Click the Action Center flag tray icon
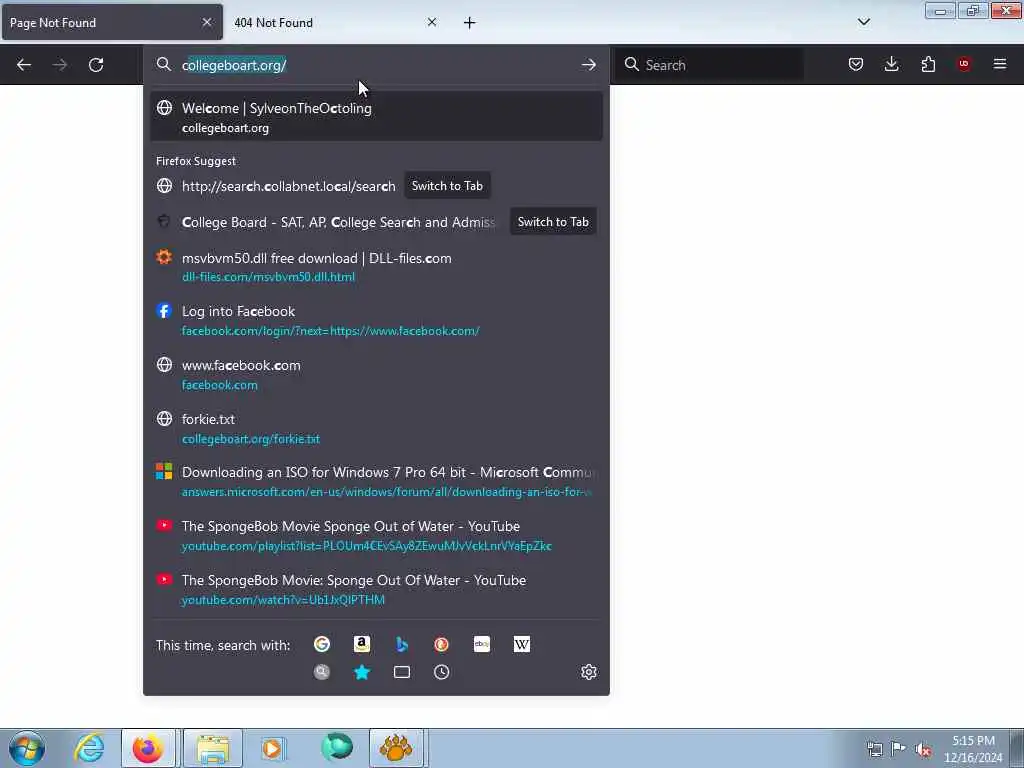The image size is (1024, 768). (898, 749)
